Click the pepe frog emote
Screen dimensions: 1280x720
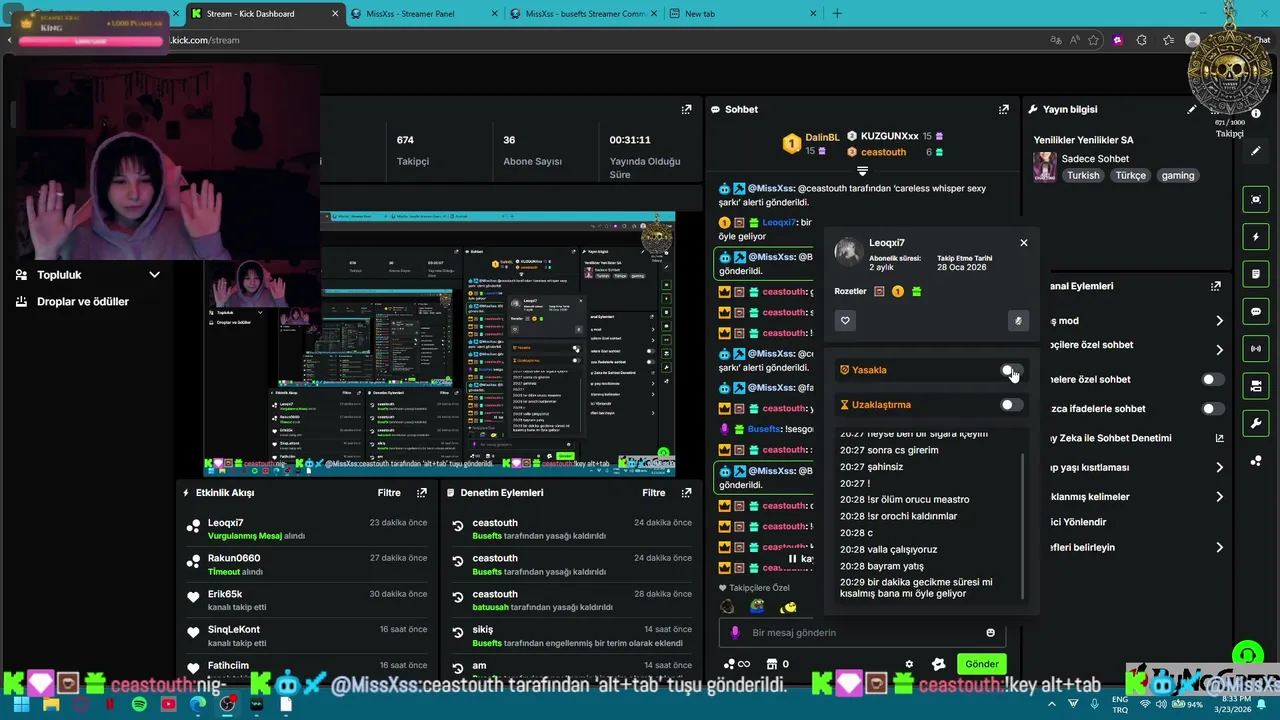coord(757,607)
